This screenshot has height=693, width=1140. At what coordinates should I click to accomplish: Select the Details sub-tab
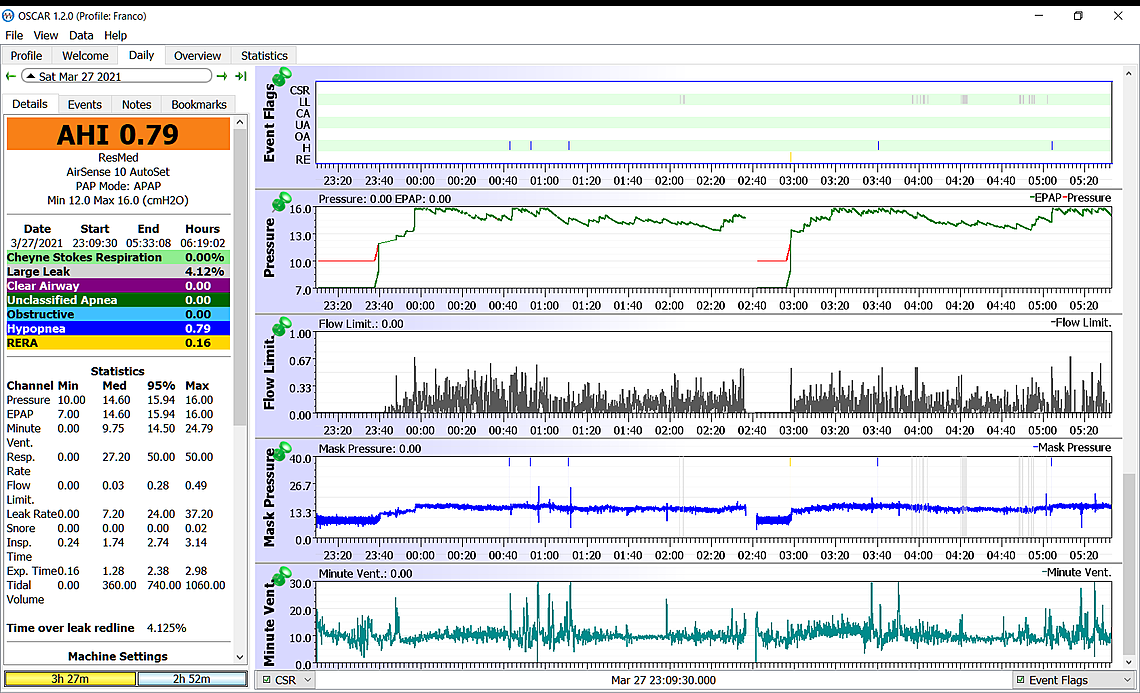(x=30, y=104)
